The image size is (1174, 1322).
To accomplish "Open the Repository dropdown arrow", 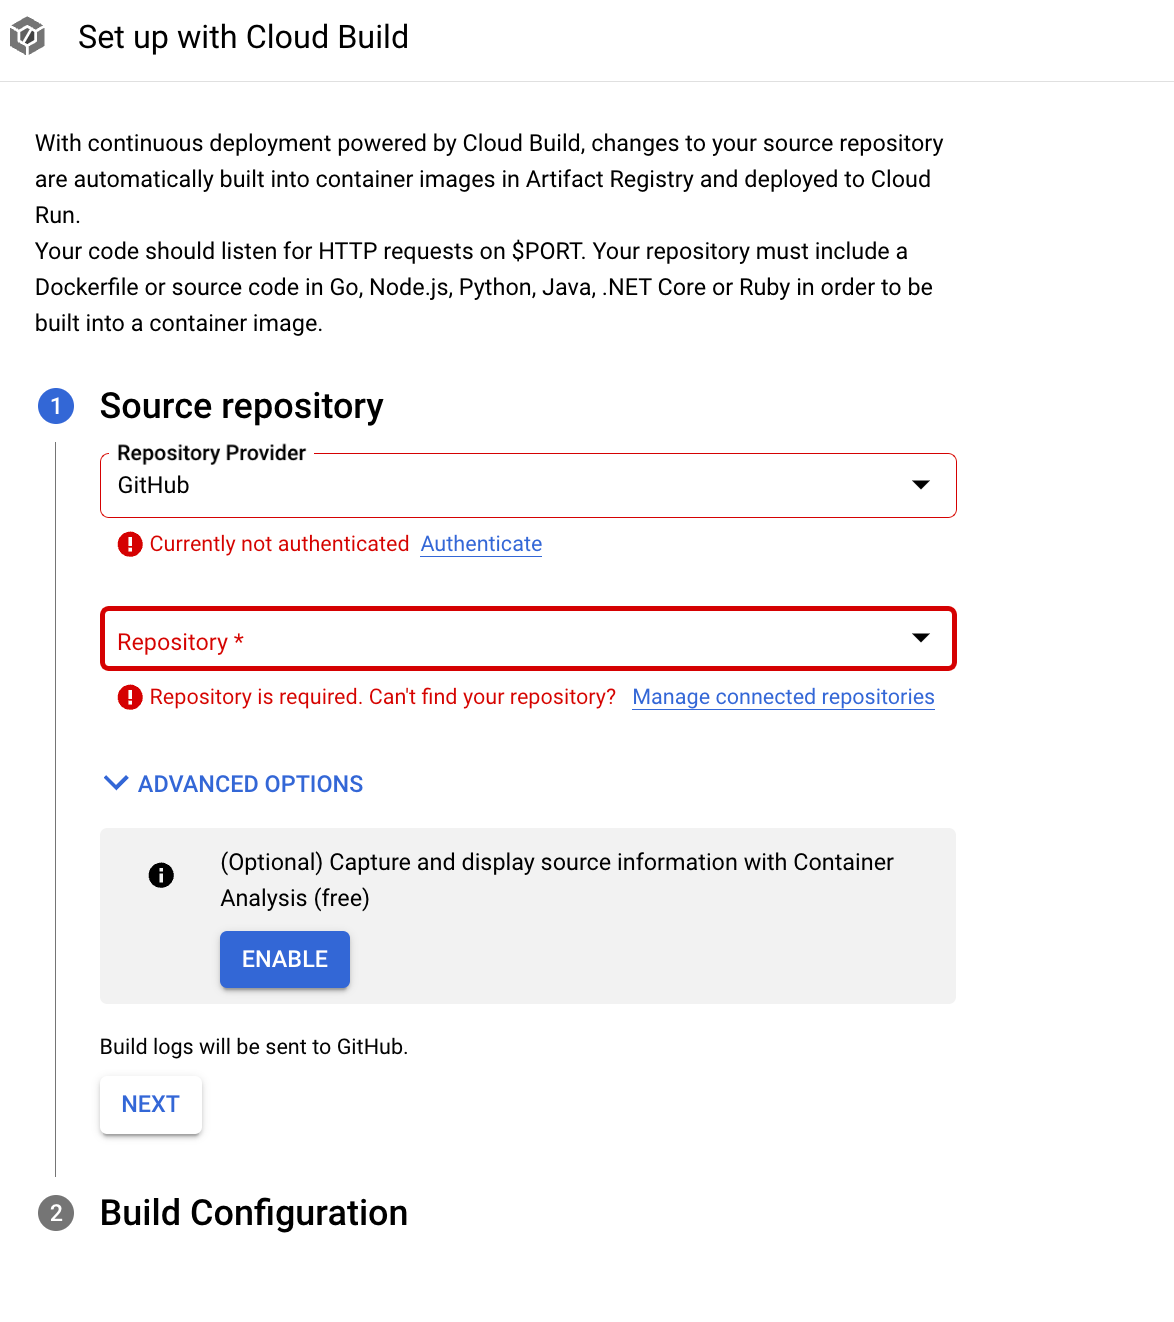I will [x=921, y=638].
